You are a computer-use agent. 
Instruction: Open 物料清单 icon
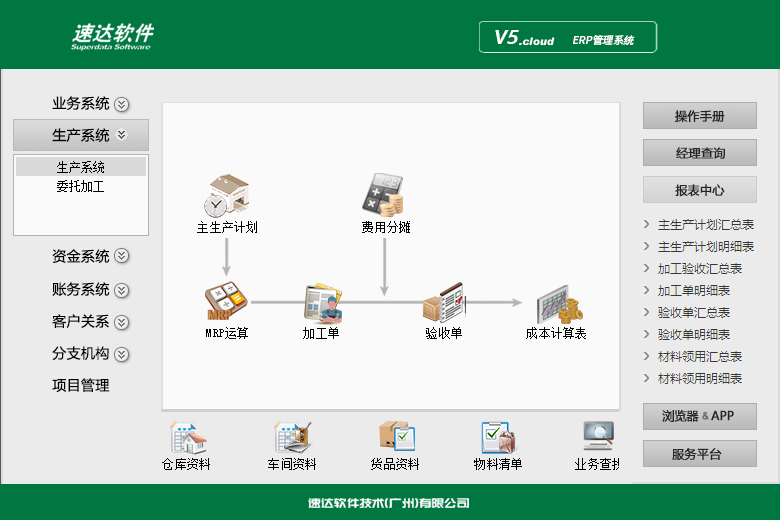(x=499, y=438)
